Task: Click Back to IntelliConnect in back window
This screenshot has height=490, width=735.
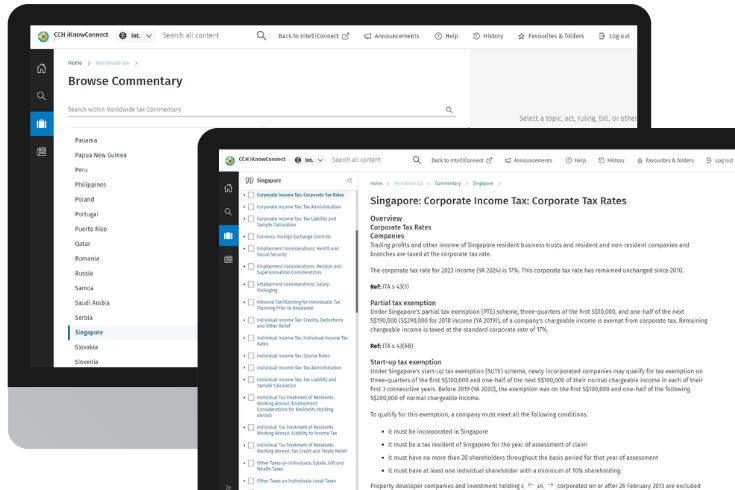Action: click(x=313, y=36)
